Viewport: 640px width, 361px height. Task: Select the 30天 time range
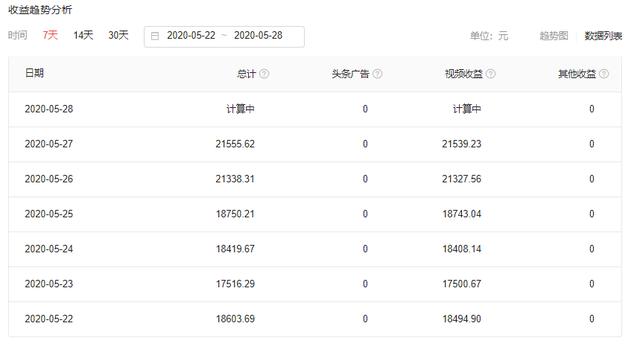pyautogui.click(x=118, y=35)
